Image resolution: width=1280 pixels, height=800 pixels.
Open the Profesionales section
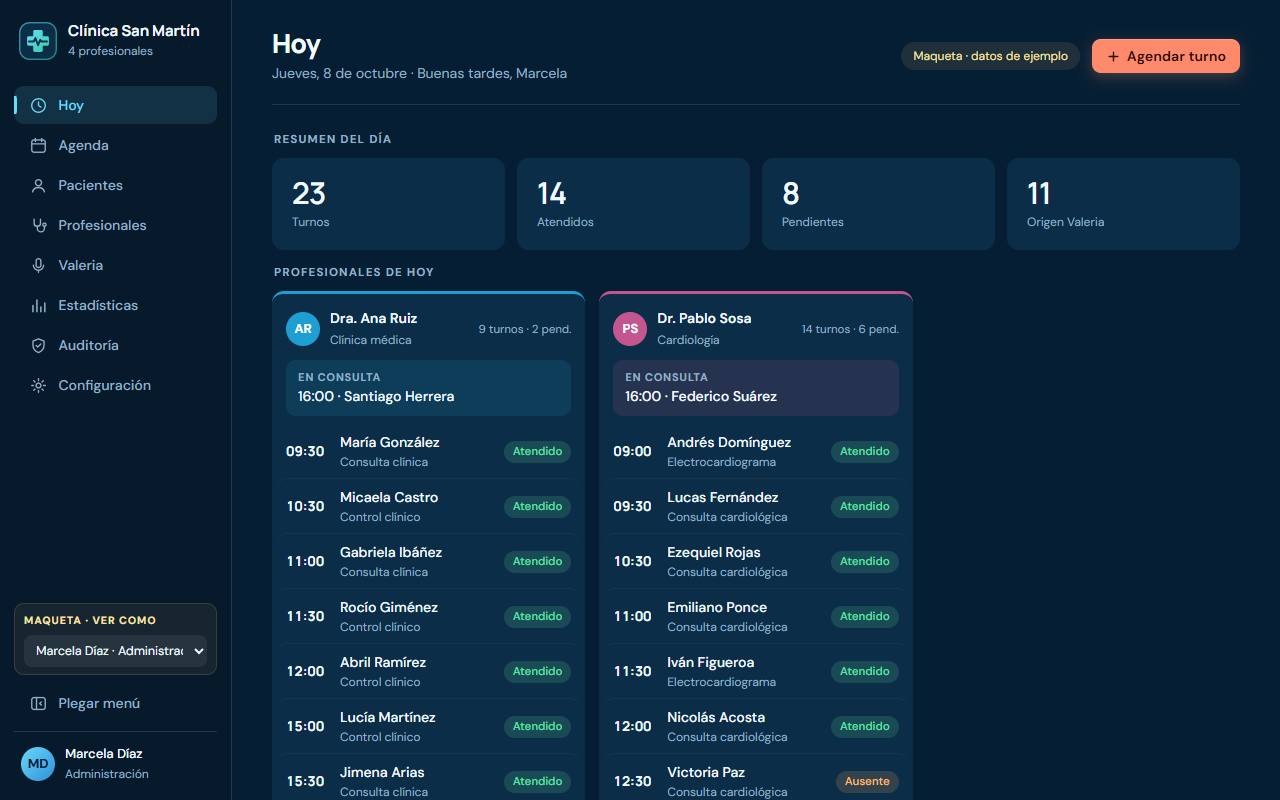point(115,225)
